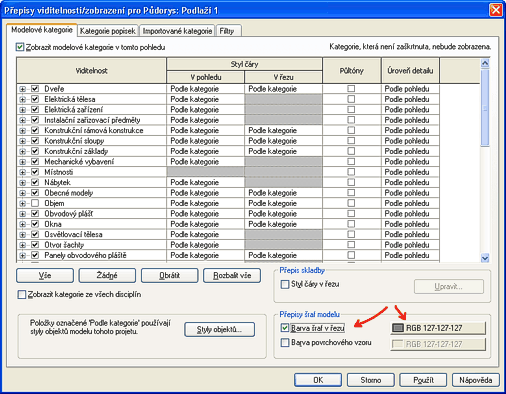Expand Konstrukční základy category

coord(22,151)
